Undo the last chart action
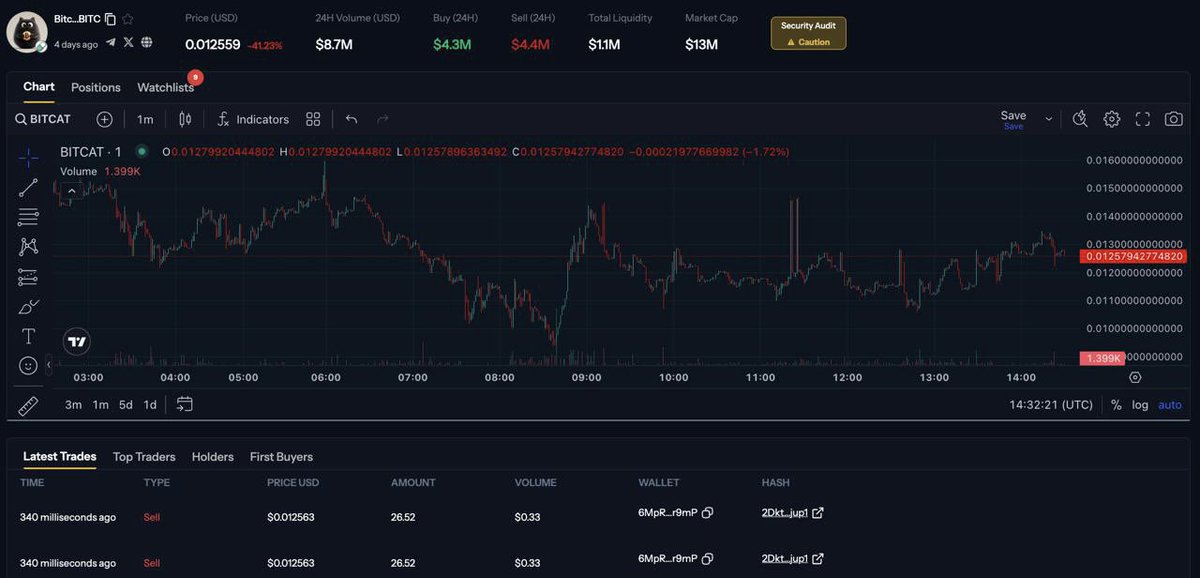Viewport: 1200px width, 578px height. tap(351, 119)
